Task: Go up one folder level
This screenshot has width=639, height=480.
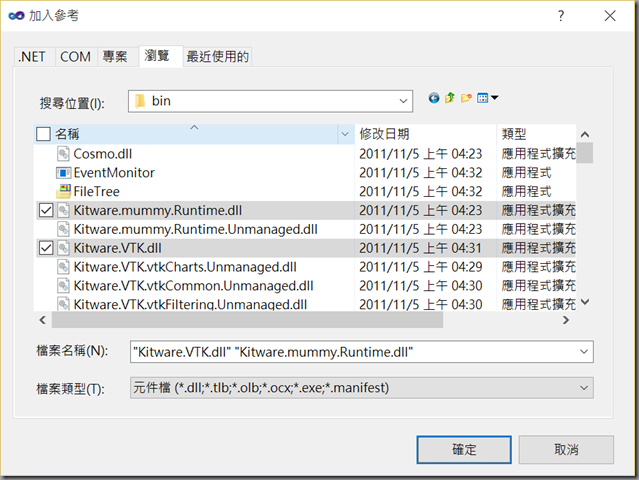Action: coord(450,98)
